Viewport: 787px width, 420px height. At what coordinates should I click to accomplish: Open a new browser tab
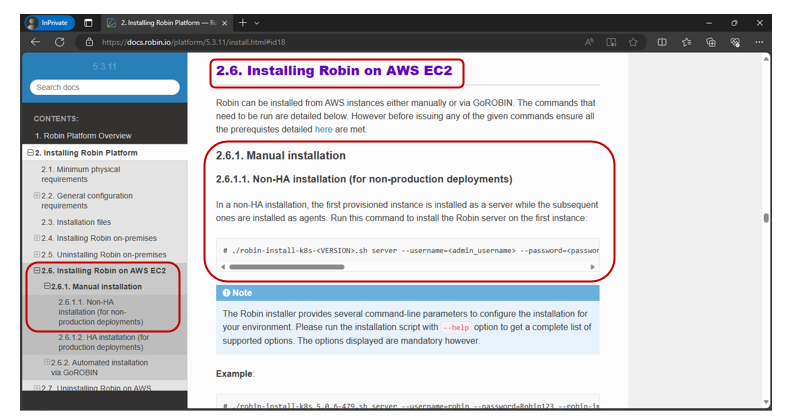point(242,23)
